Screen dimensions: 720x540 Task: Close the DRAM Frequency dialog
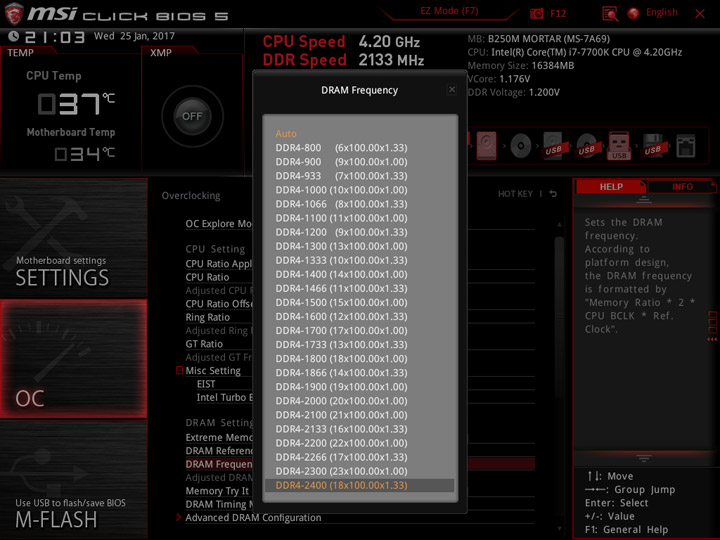point(452,90)
